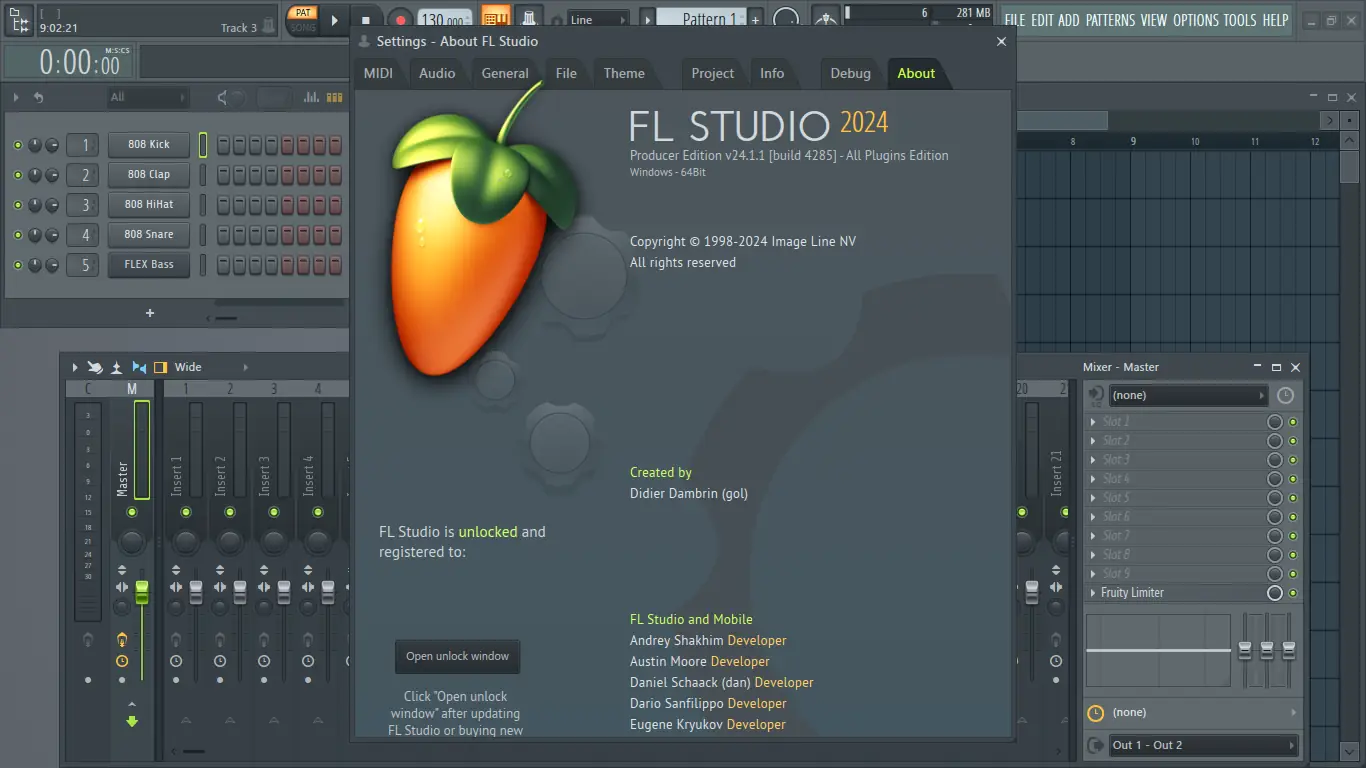Select the 808 Kick channel button

149,145
